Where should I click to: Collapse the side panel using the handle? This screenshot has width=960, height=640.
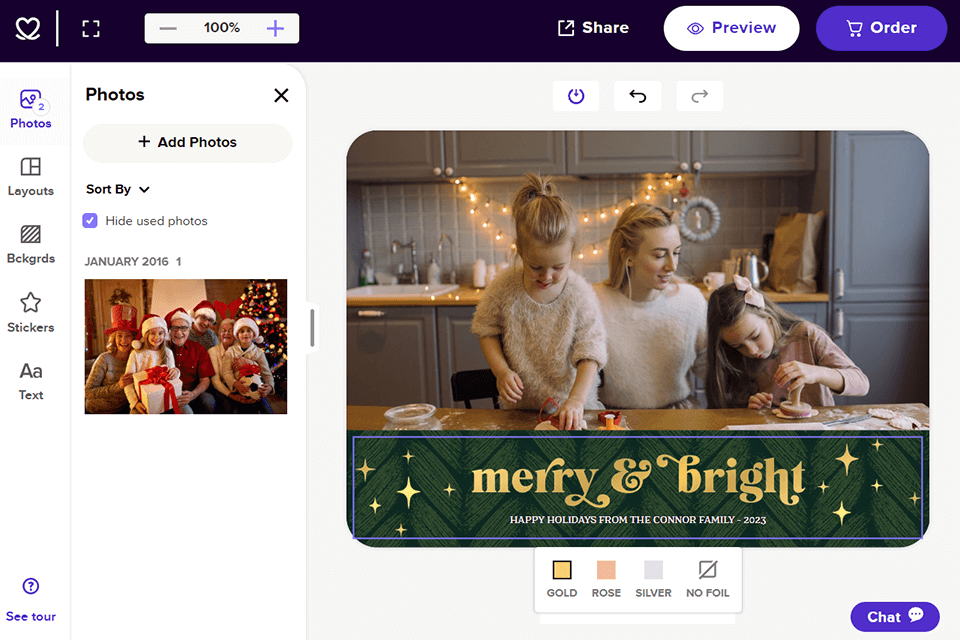click(x=312, y=328)
